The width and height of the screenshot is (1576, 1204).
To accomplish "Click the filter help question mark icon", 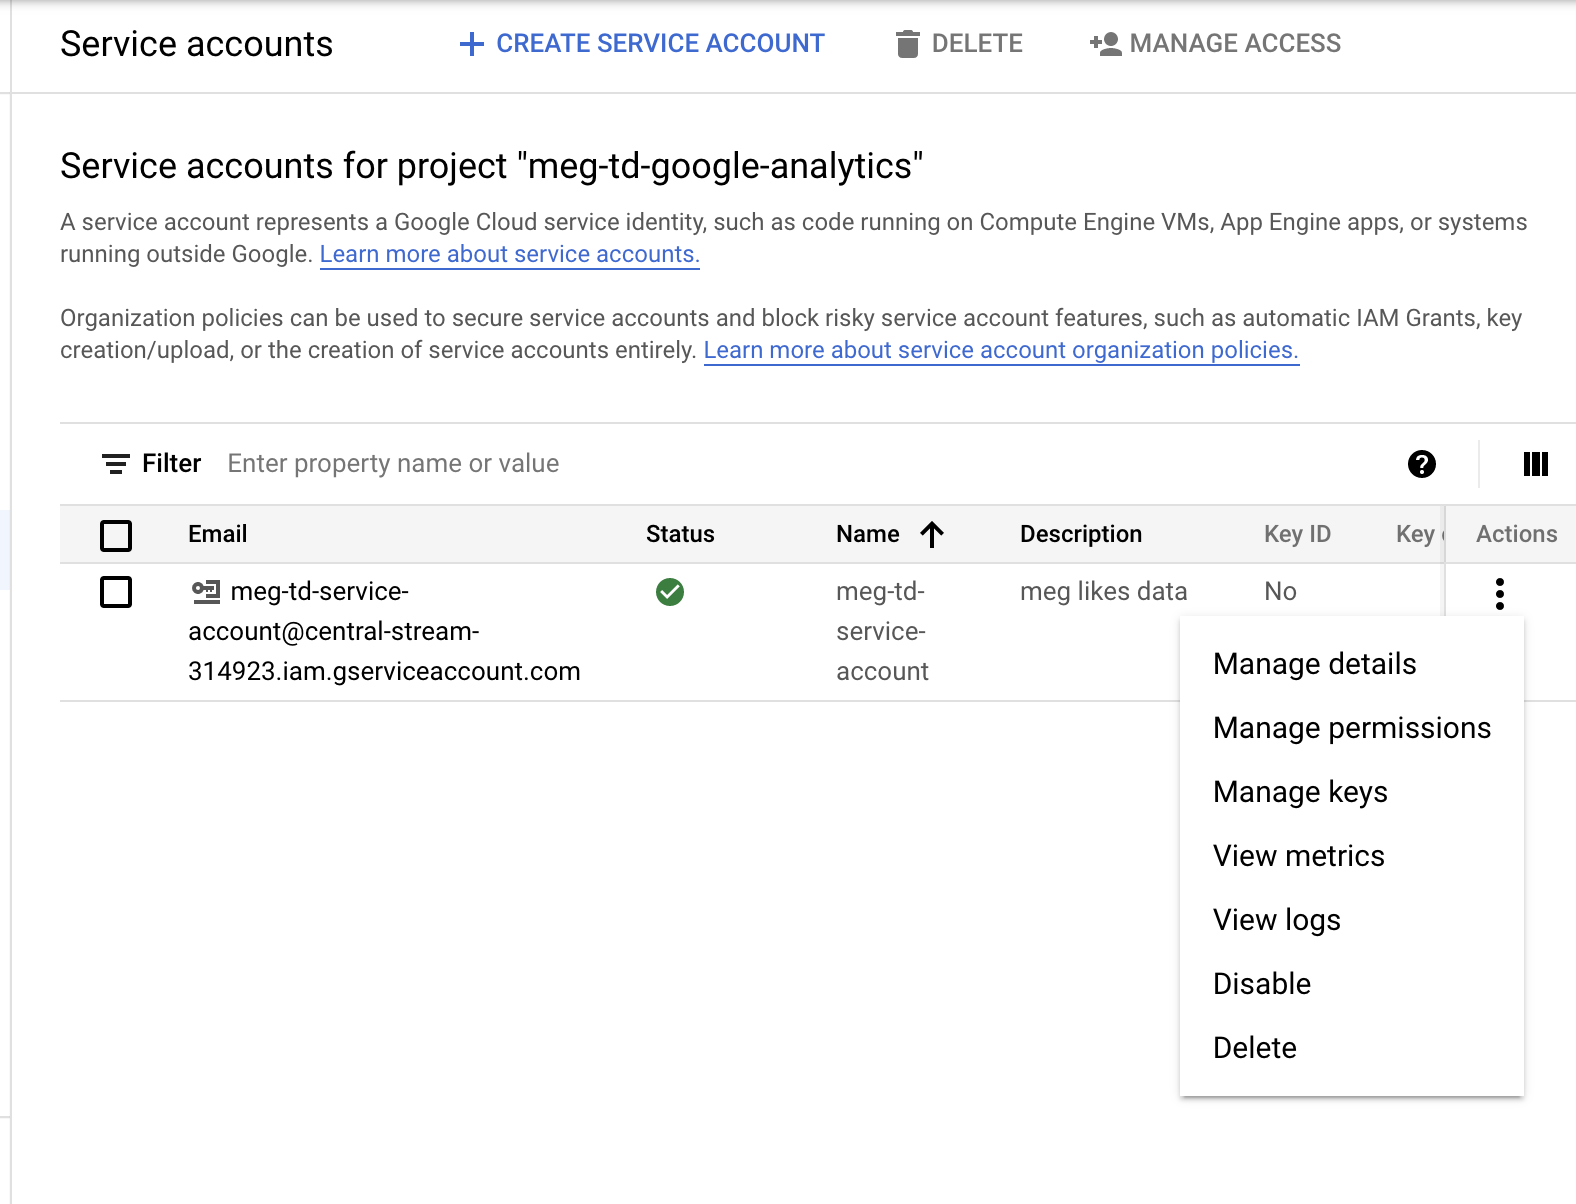I will tap(1421, 464).
